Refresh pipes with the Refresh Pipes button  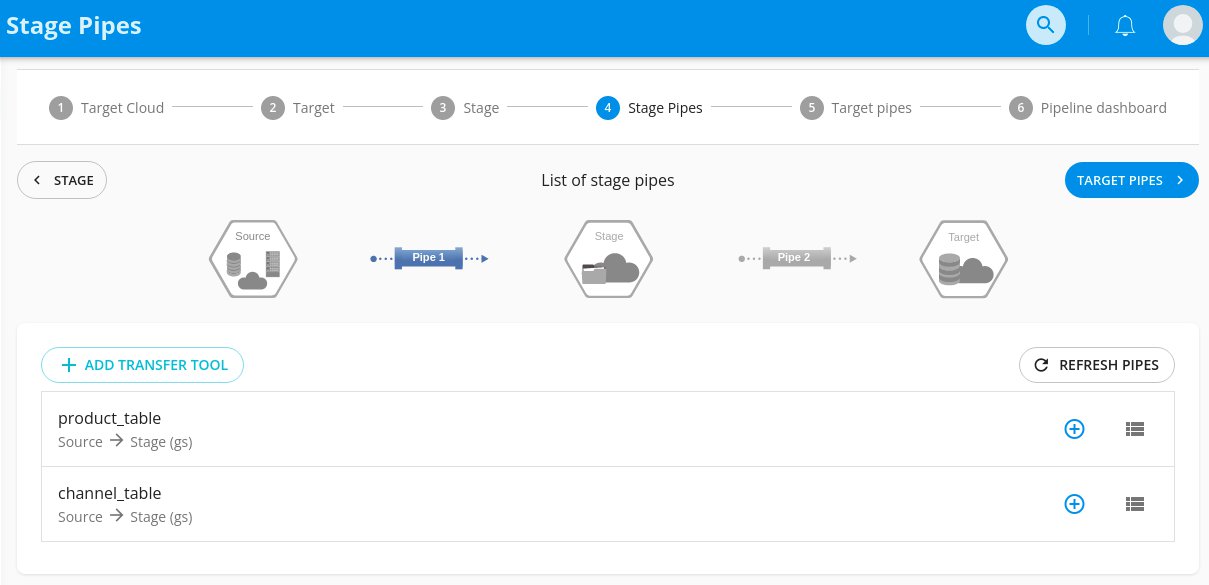coord(1097,365)
